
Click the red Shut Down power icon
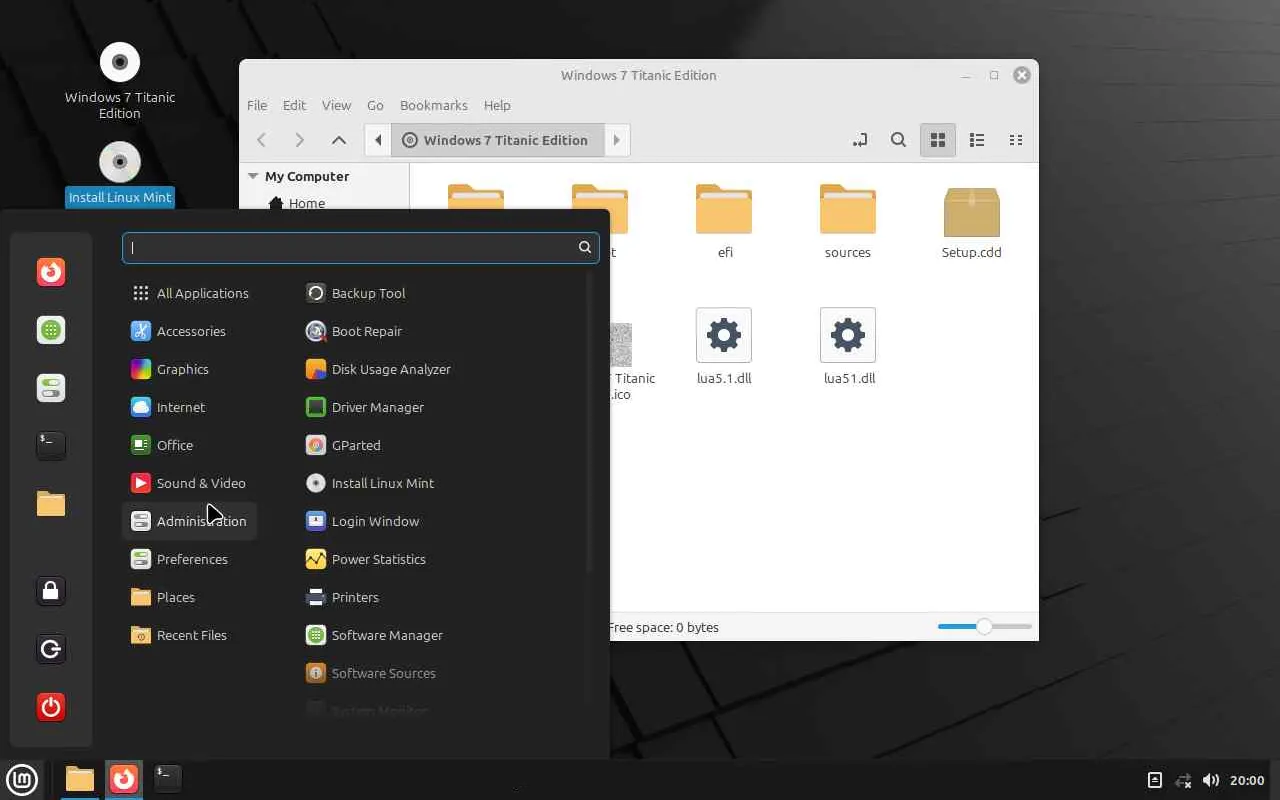coord(51,707)
